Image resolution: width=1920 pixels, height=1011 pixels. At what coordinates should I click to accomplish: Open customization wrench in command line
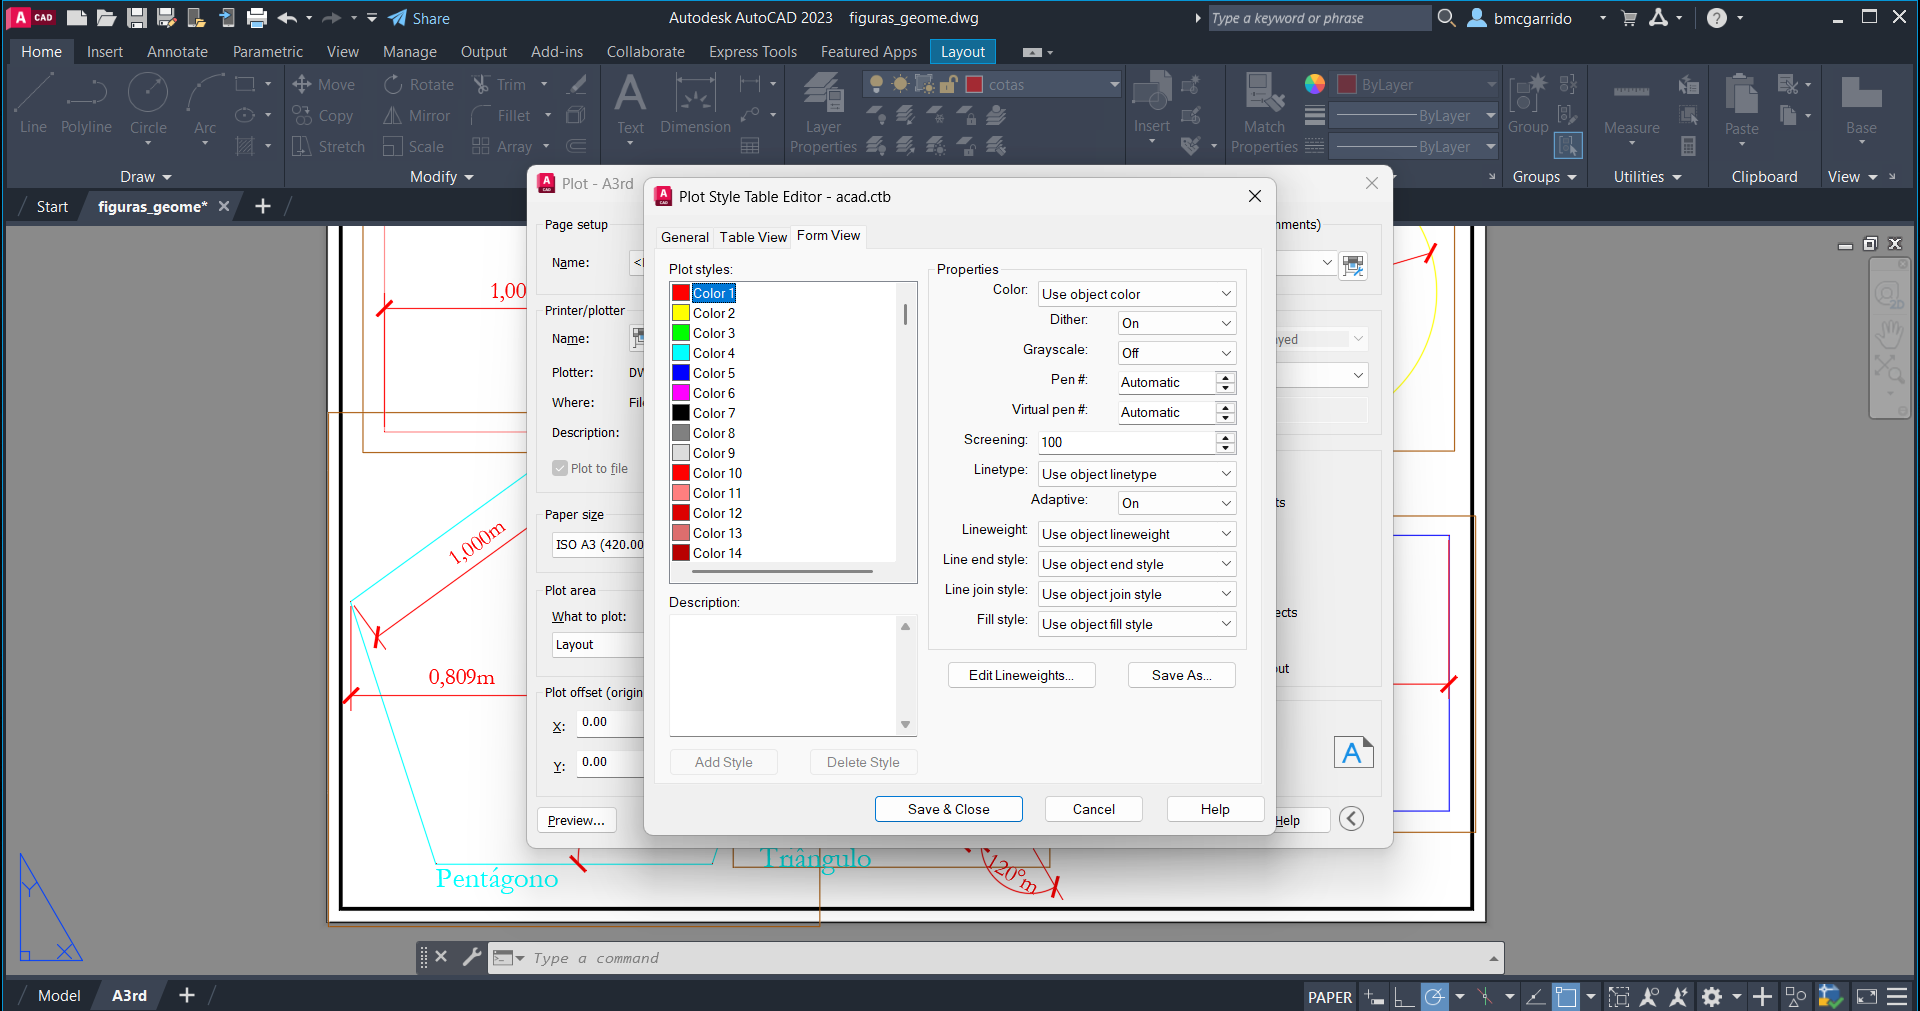pyautogui.click(x=472, y=957)
